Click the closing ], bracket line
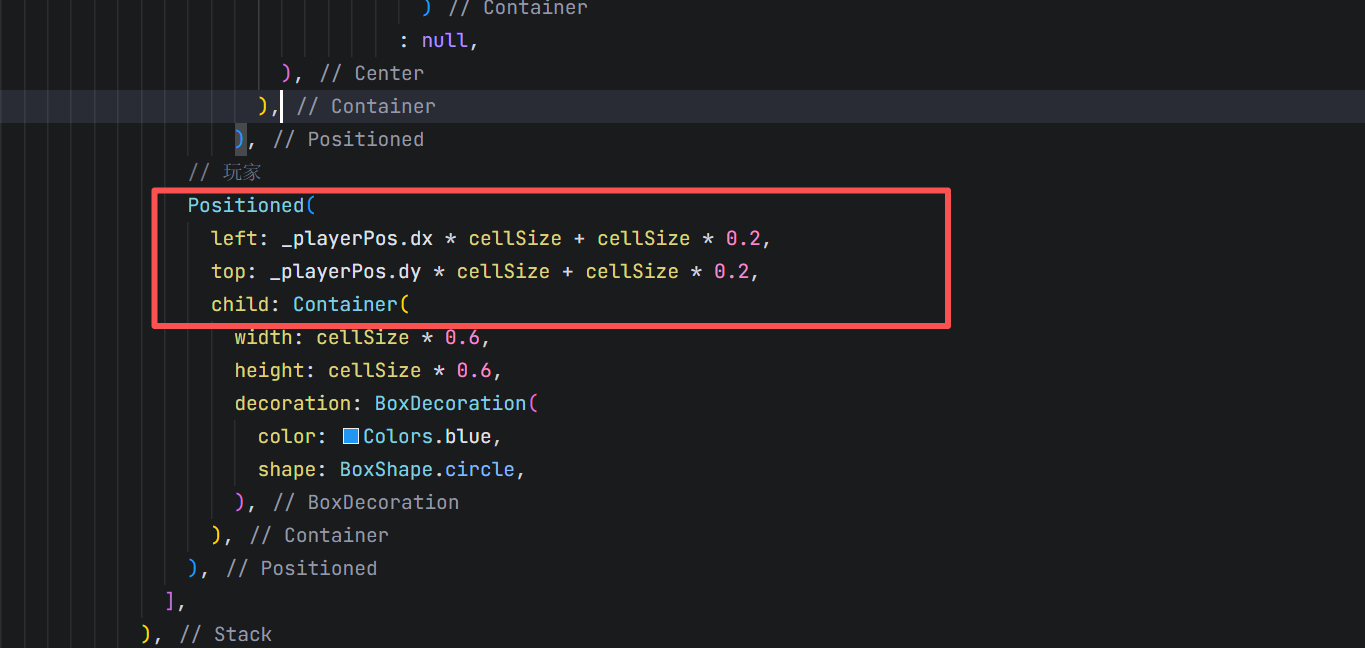This screenshot has height=648, width=1365. point(175,601)
